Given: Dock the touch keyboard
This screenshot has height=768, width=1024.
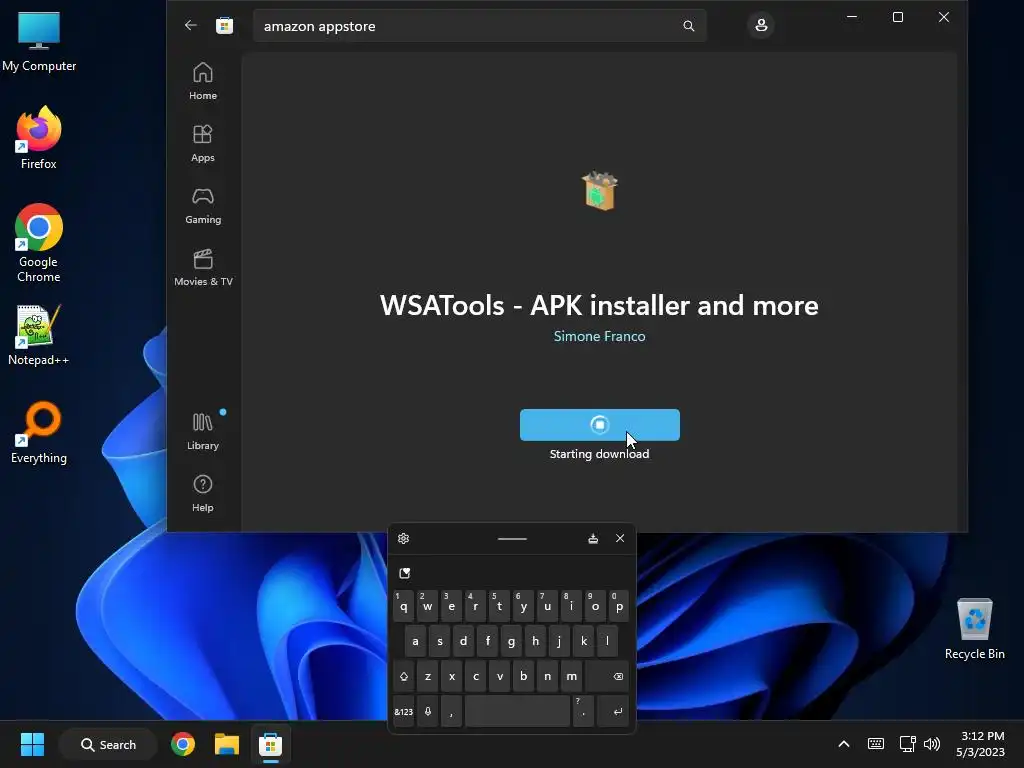Looking at the screenshot, I should [x=593, y=538].
